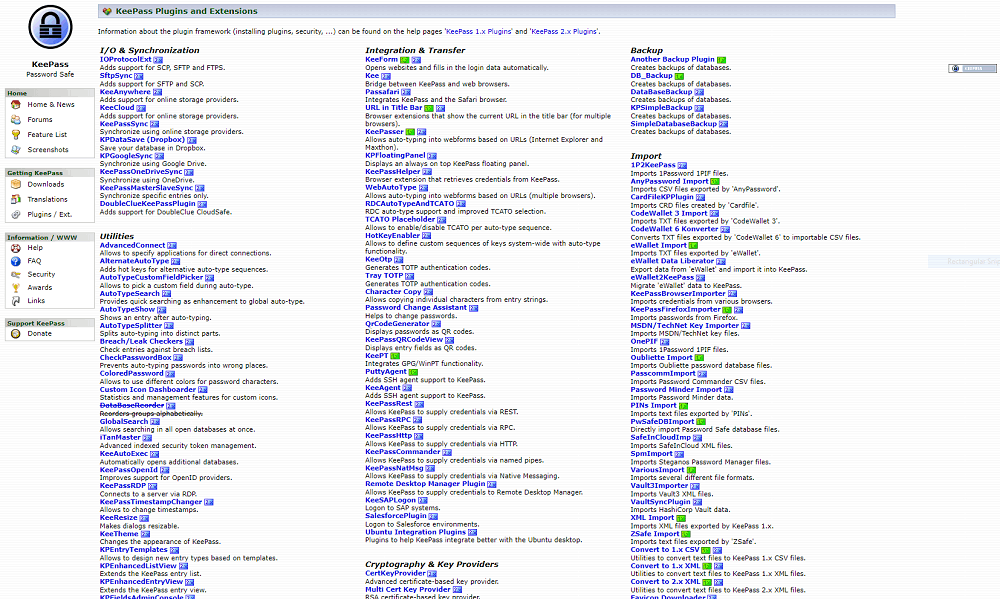Click the blue 2.x badge beside KeePasser
The image size is (1000, 599).
[422, 132]
